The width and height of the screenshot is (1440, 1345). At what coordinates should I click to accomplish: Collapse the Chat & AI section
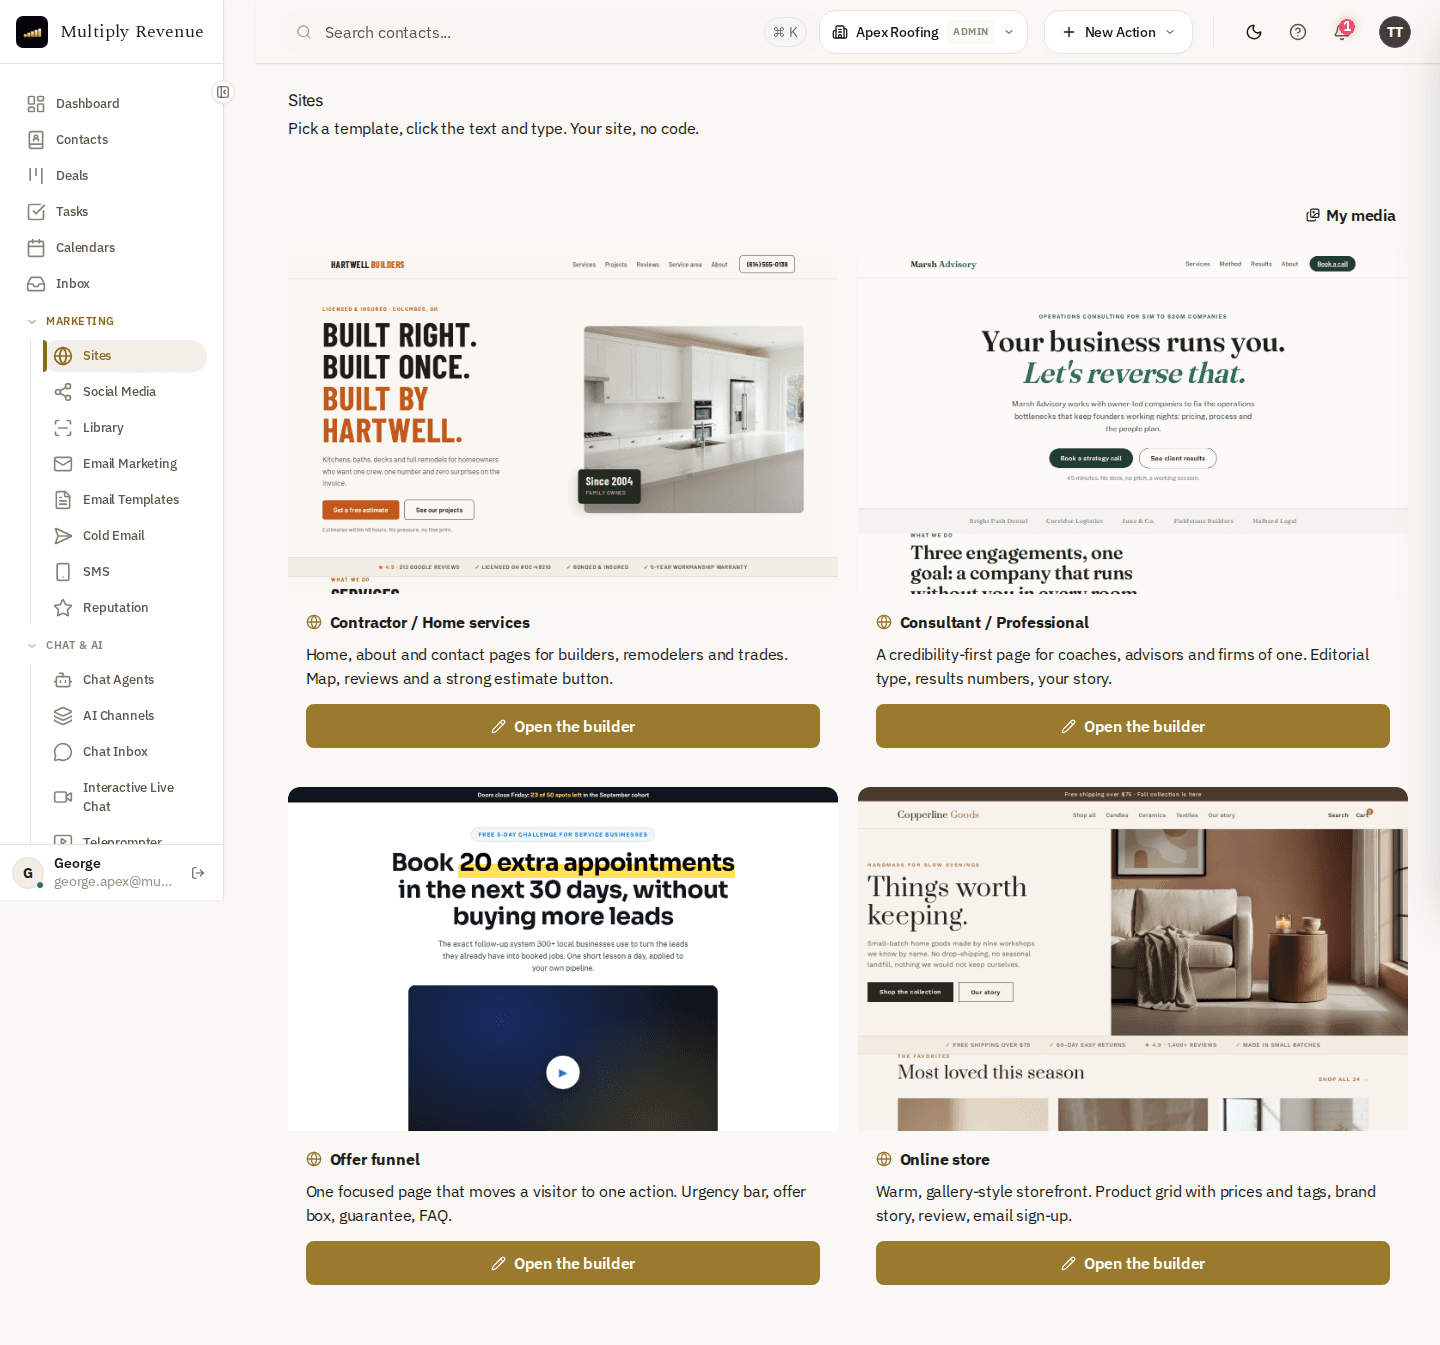[65, 645]
